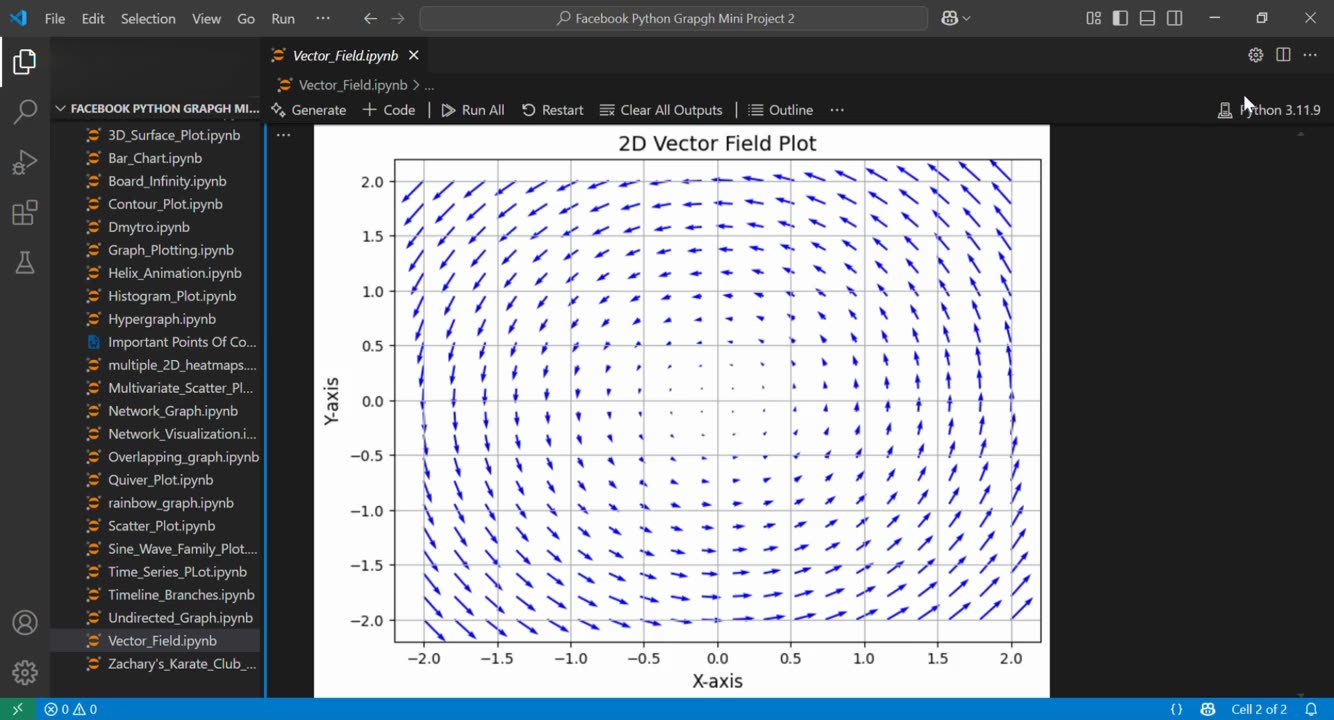Restart the notebook kernel
The height and width of the screenshot is (720, 1334).
[x=553, y=110]
